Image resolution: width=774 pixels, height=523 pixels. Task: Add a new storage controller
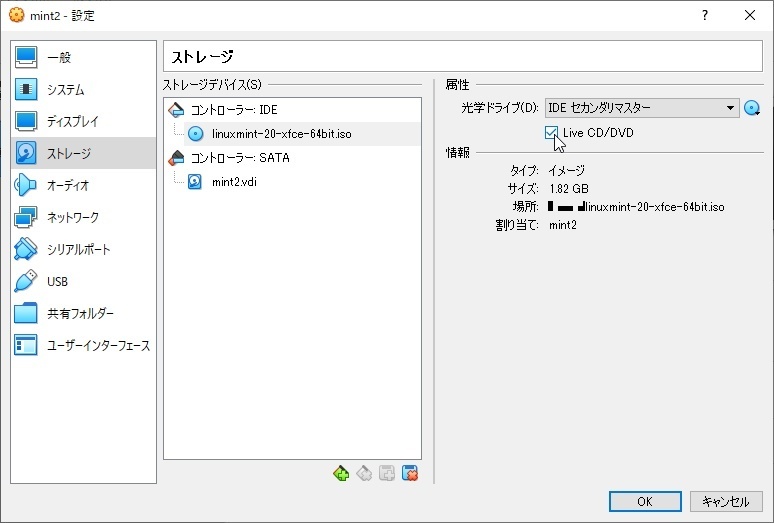pos(341,473)
